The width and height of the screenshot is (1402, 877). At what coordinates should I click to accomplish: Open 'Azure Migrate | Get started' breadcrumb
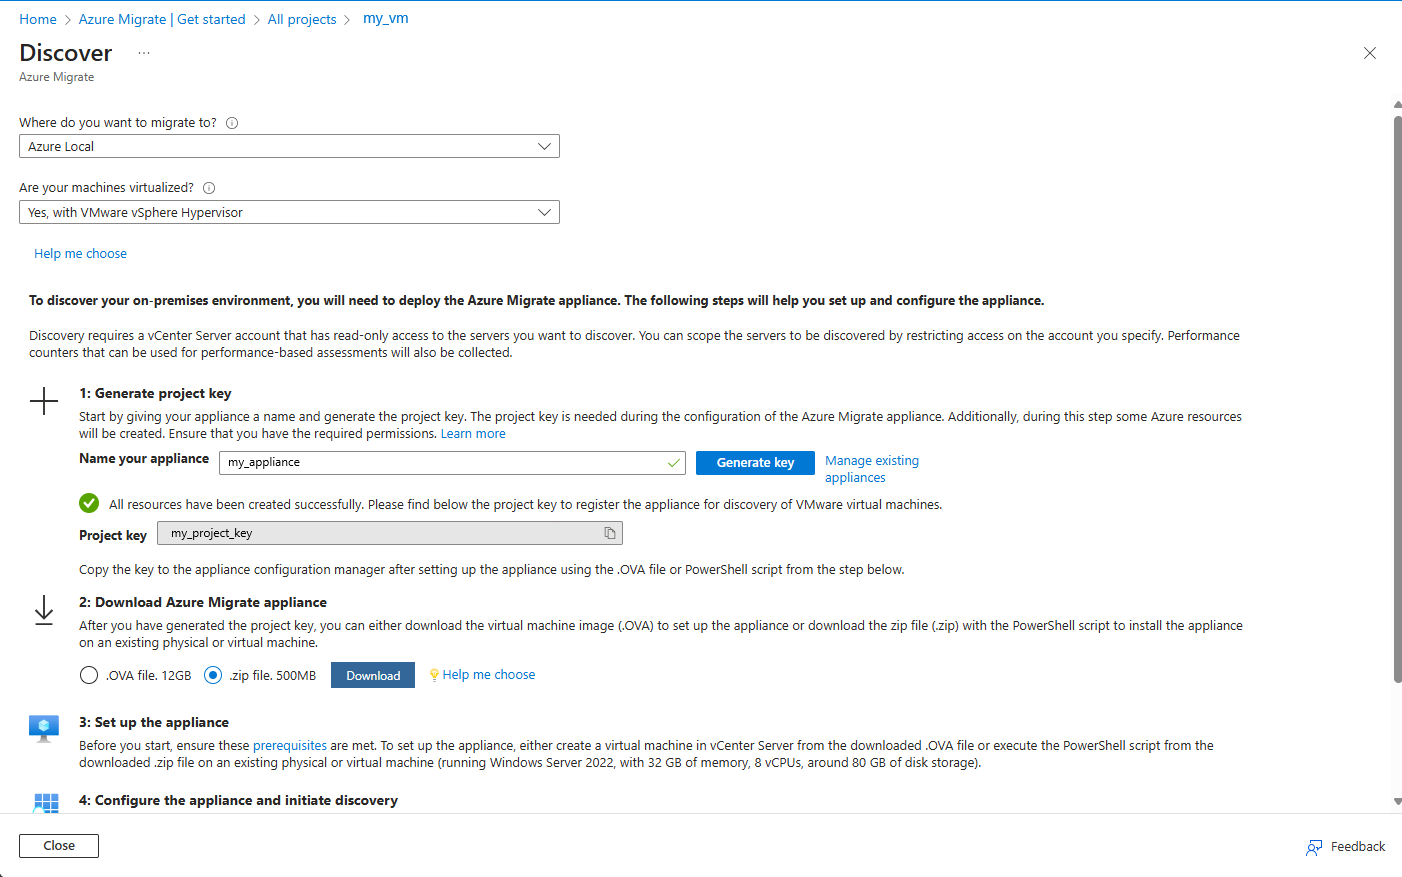point(162,18)
